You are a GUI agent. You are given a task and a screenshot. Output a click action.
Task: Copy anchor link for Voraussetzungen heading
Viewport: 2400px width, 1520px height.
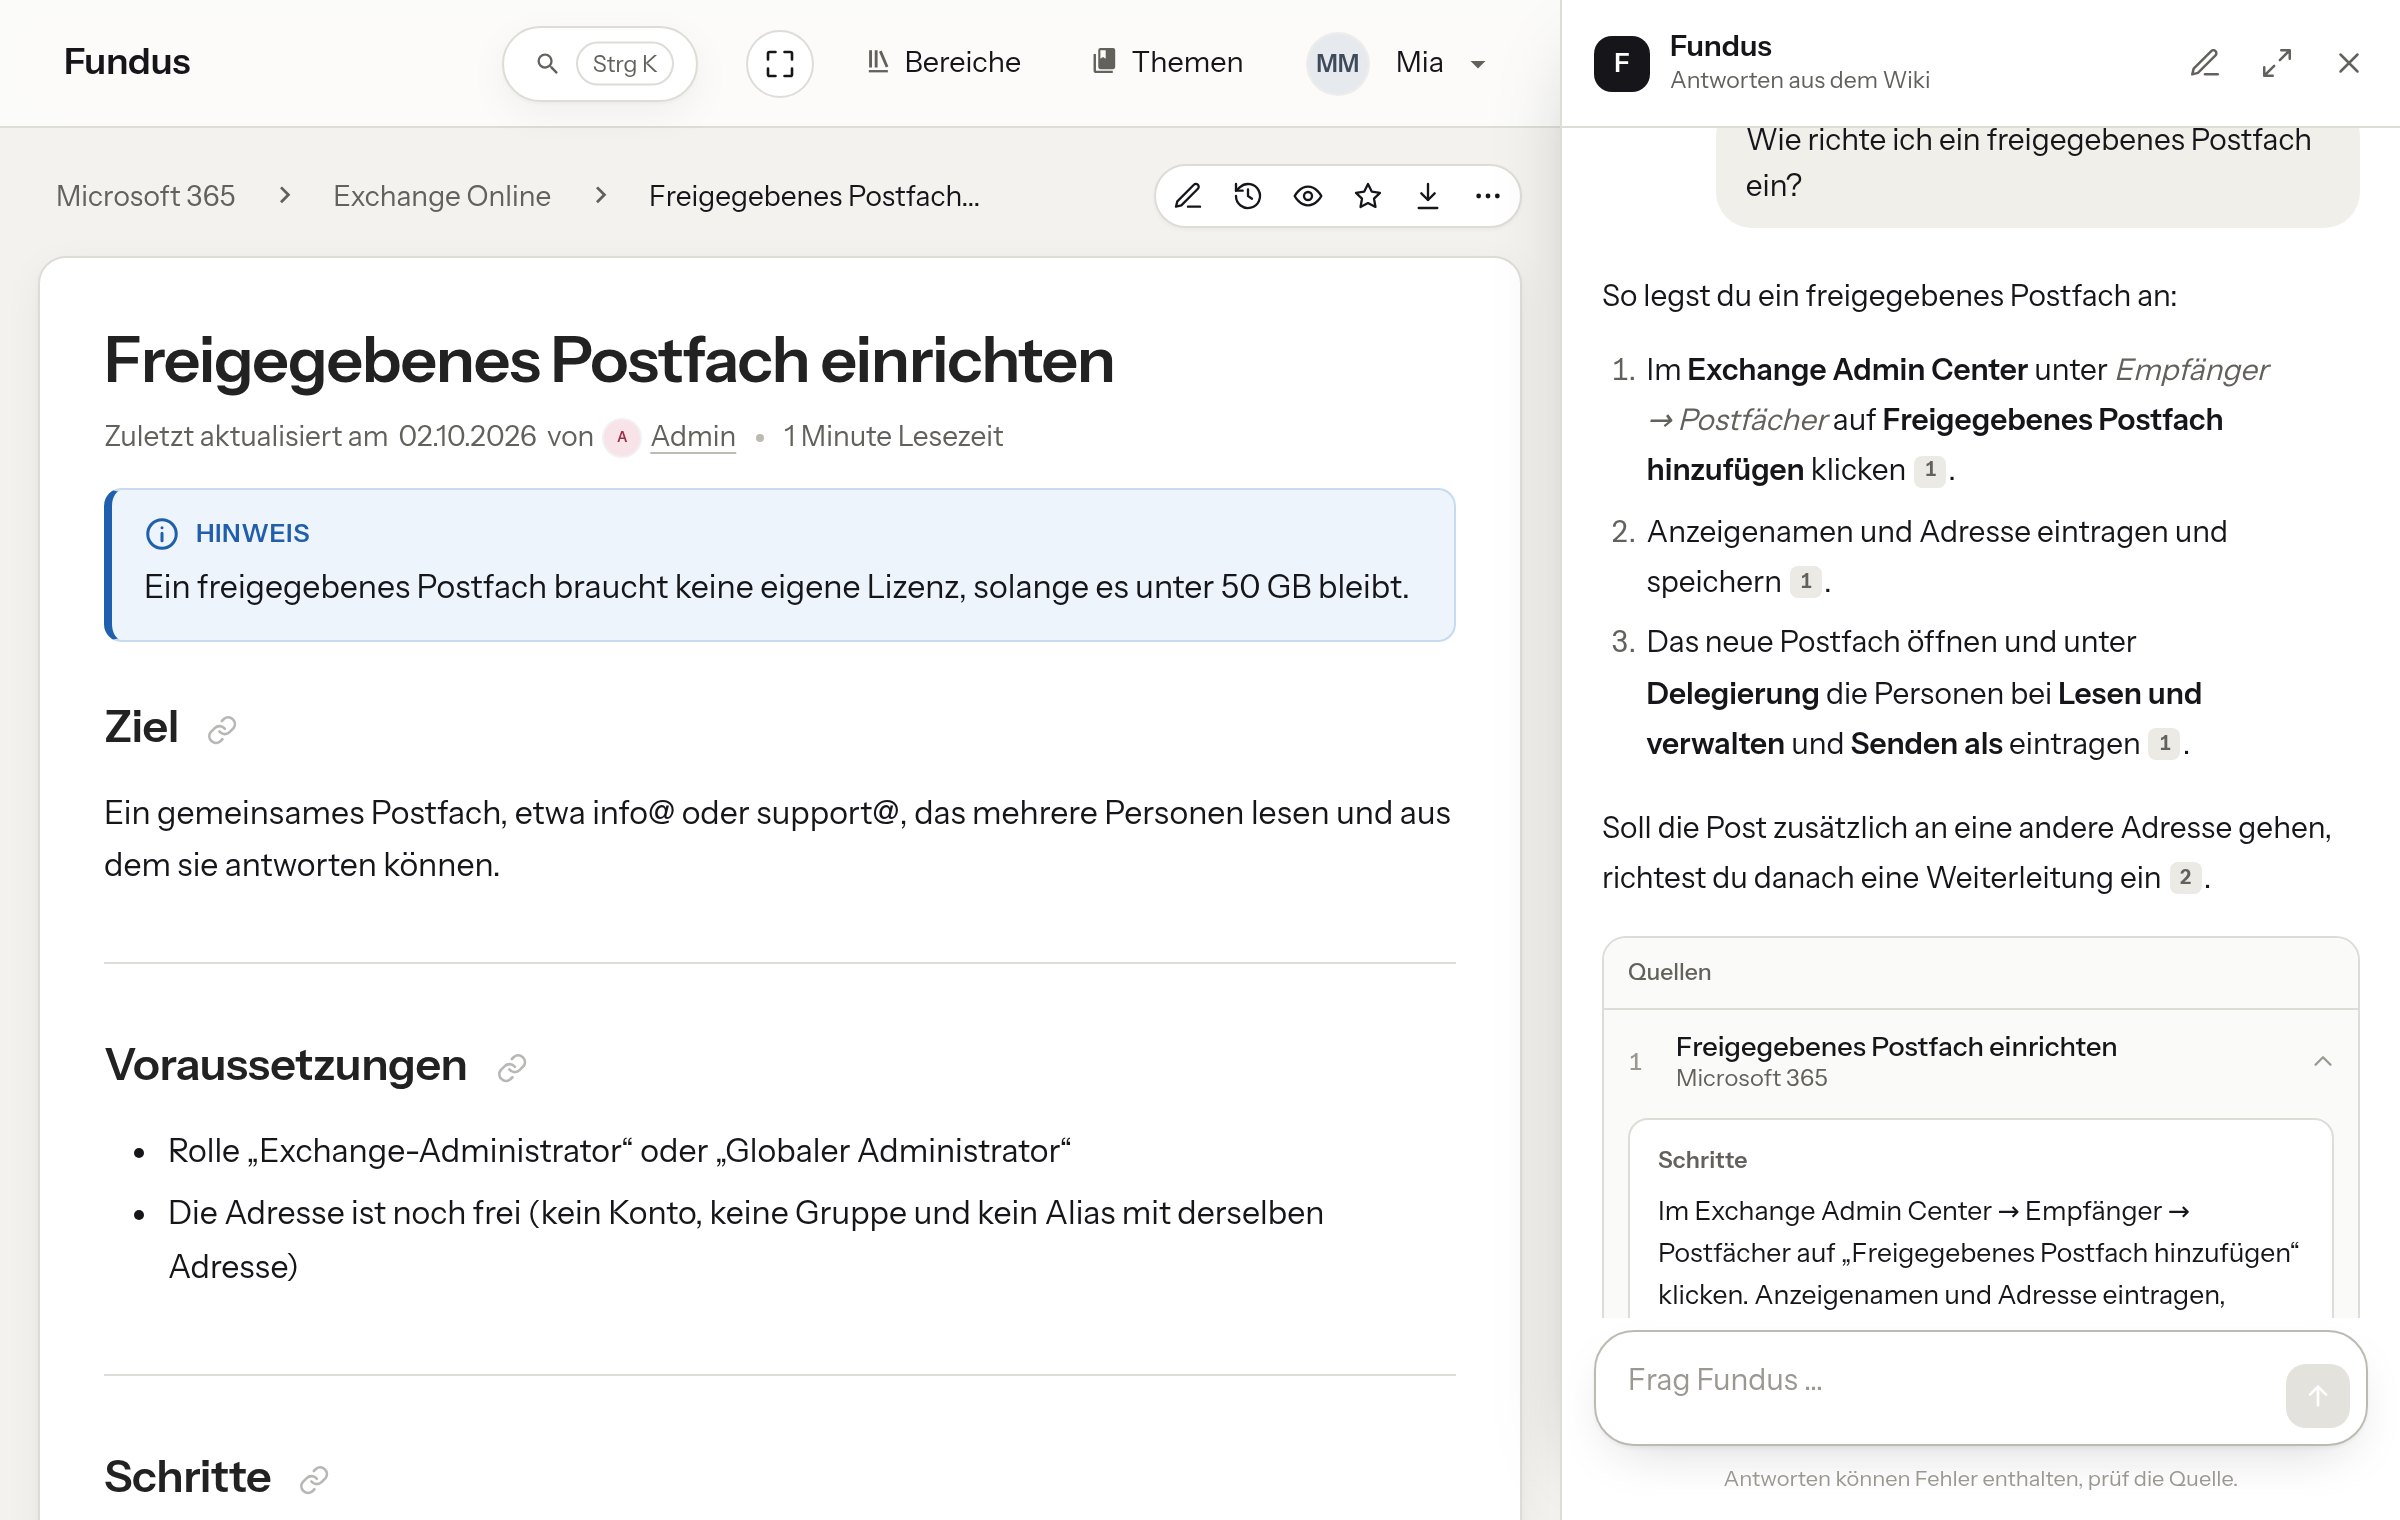tap(512, 1068)
